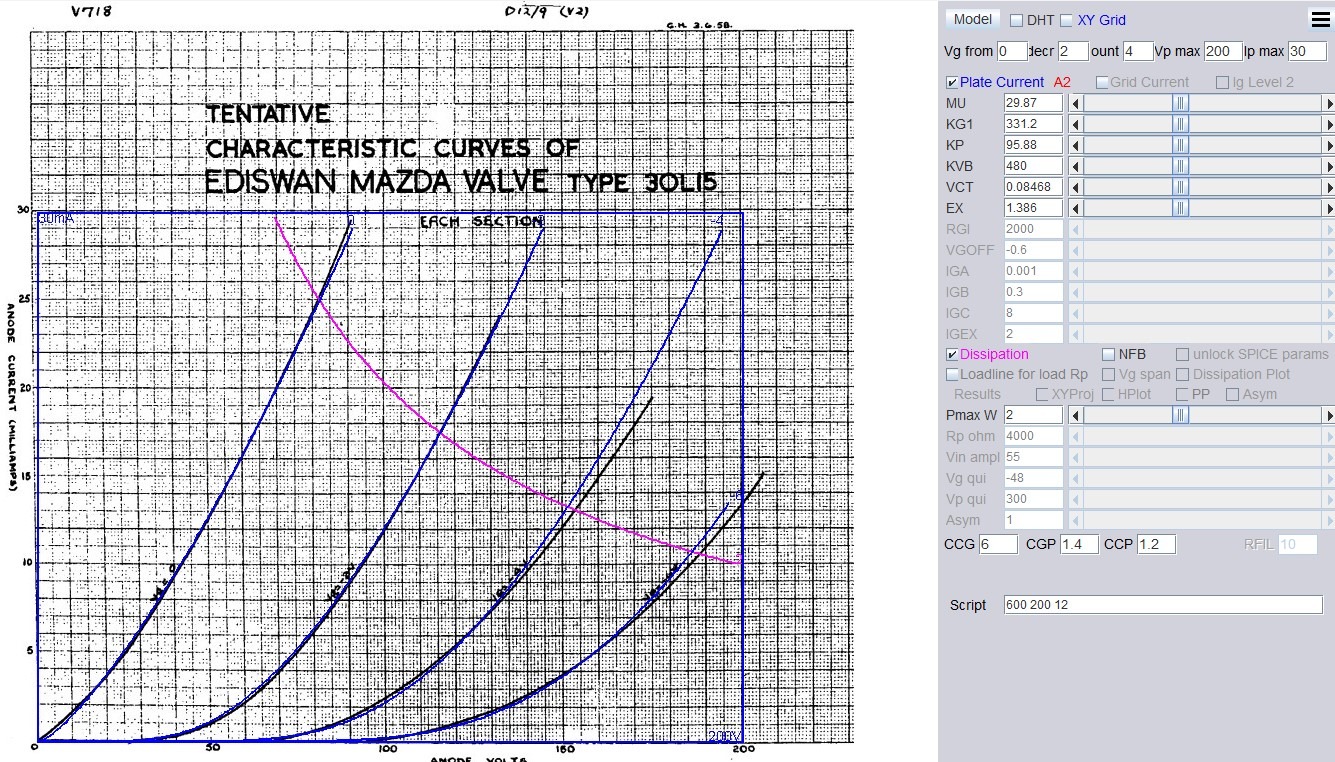Click the Pmax W slider thumb

[x=1181, y=415]
